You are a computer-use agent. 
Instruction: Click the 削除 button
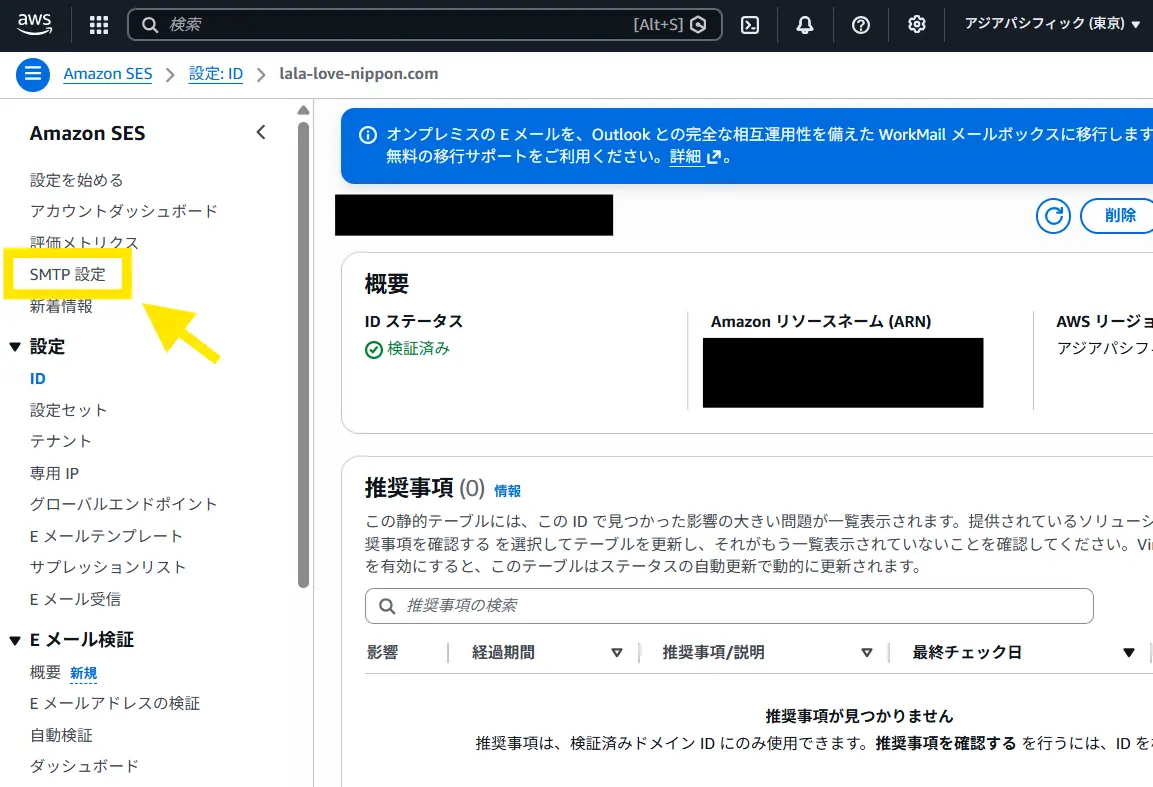tap(1120, 215)
